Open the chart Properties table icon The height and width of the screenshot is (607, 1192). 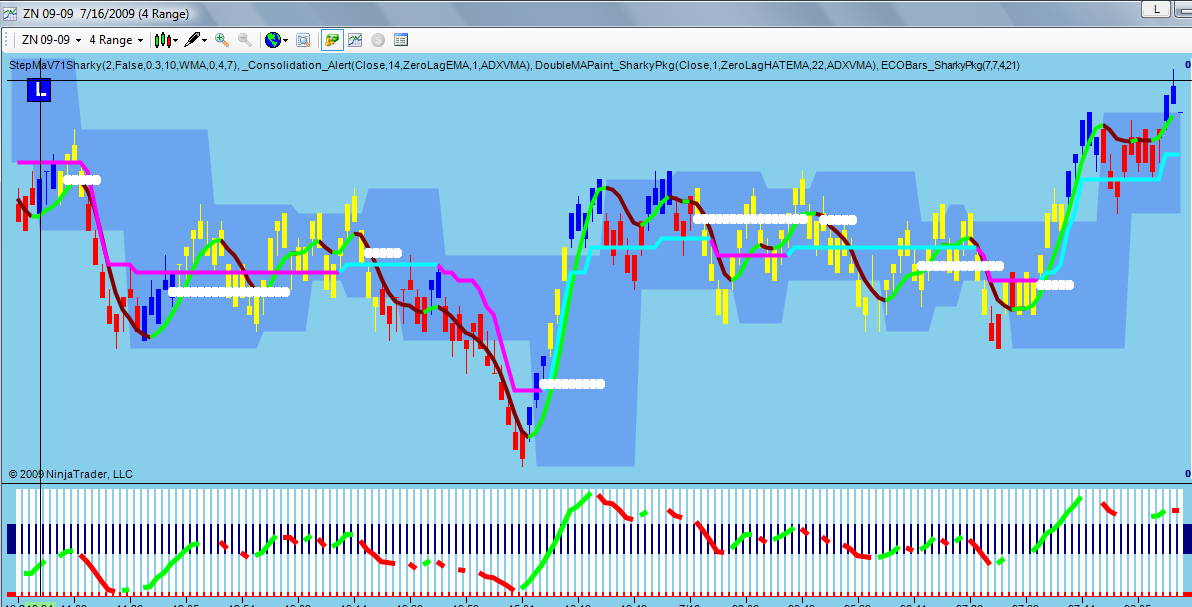point(401,40)
